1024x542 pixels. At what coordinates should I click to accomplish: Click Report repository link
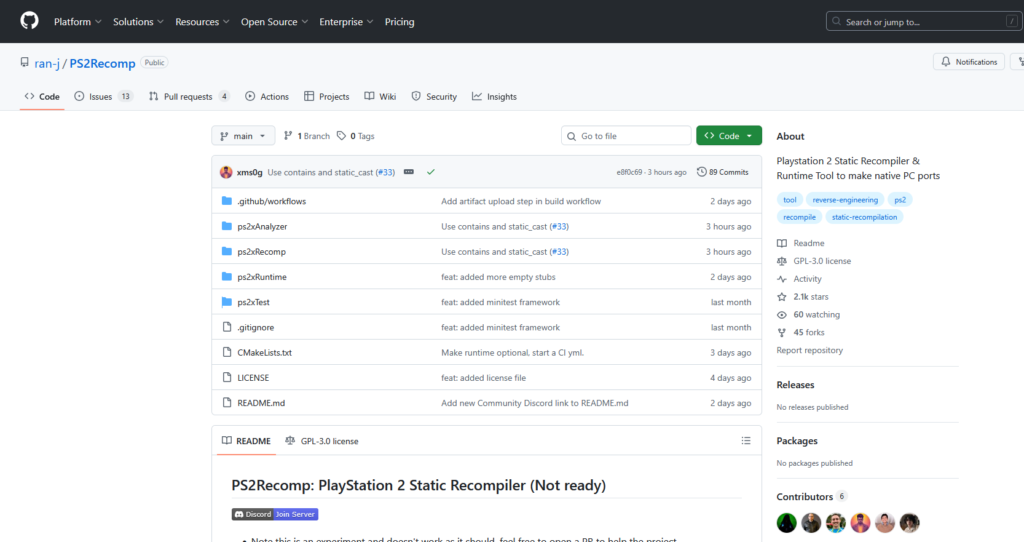(809, 350)
